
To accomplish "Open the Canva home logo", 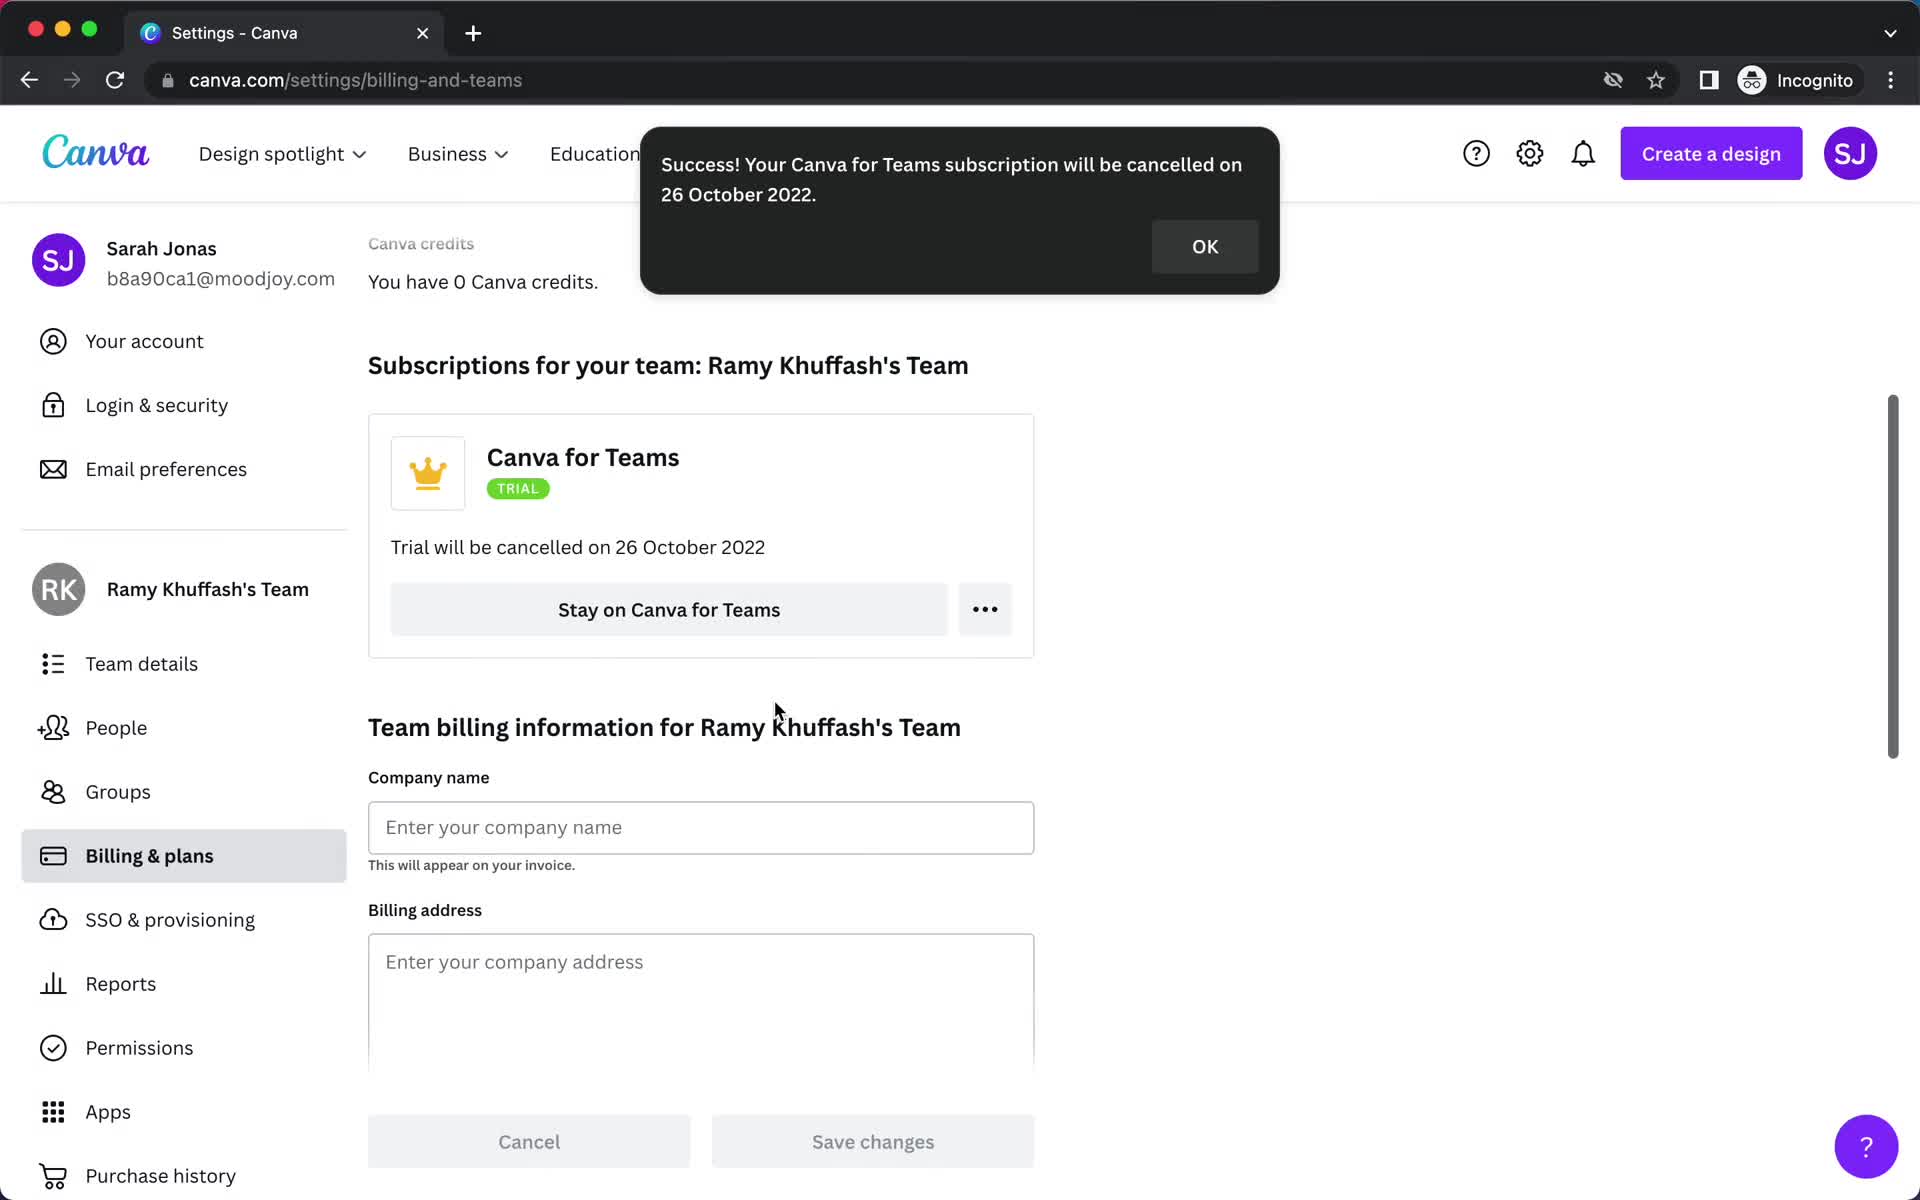I will (x=95, y=153).
